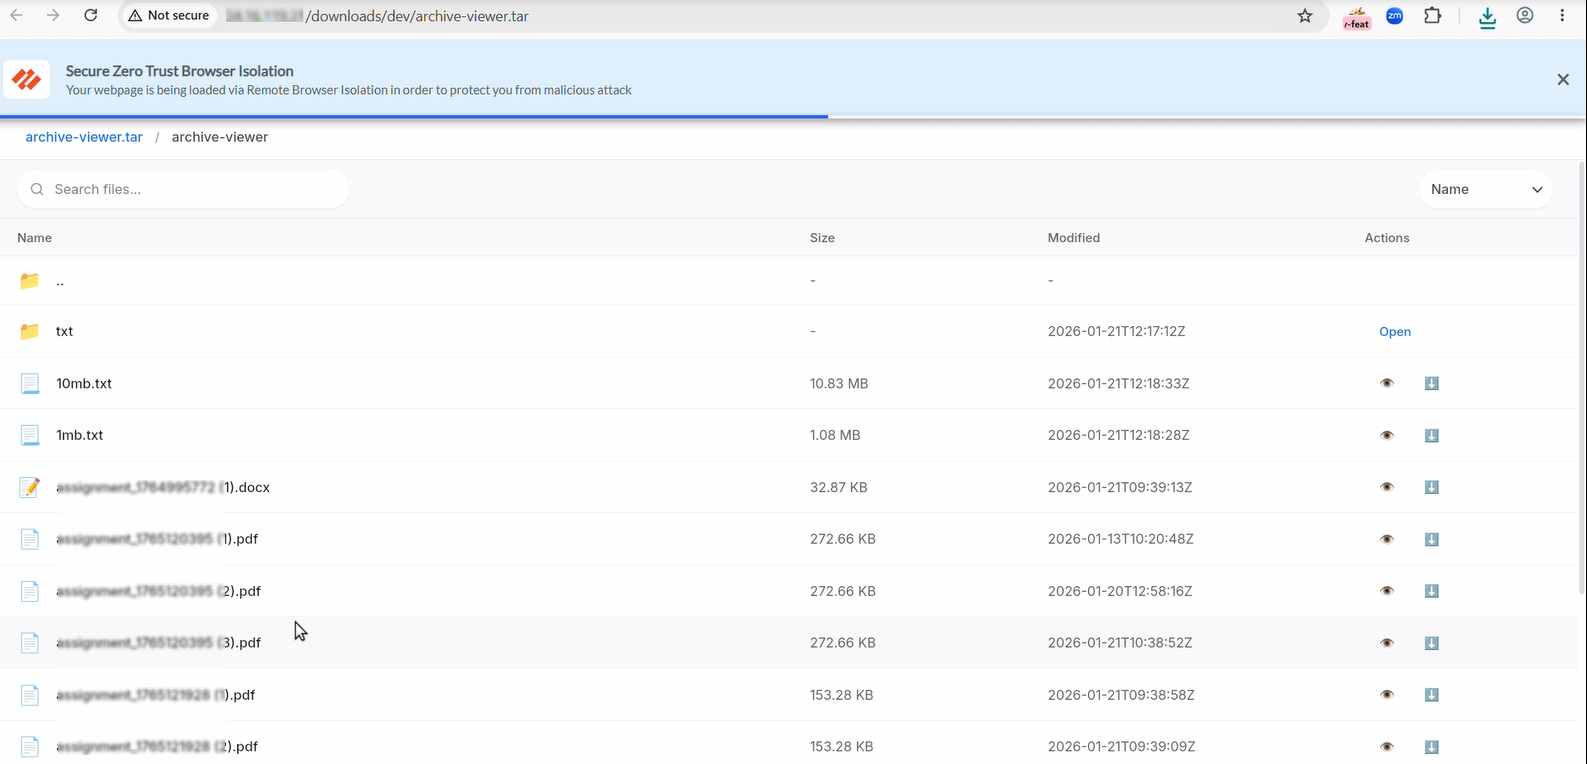Click the file icon of the PDF modified 2026-01-13
Image resolution: width=1587 pixels, height=764 pixels.
[x=30, y=539]
